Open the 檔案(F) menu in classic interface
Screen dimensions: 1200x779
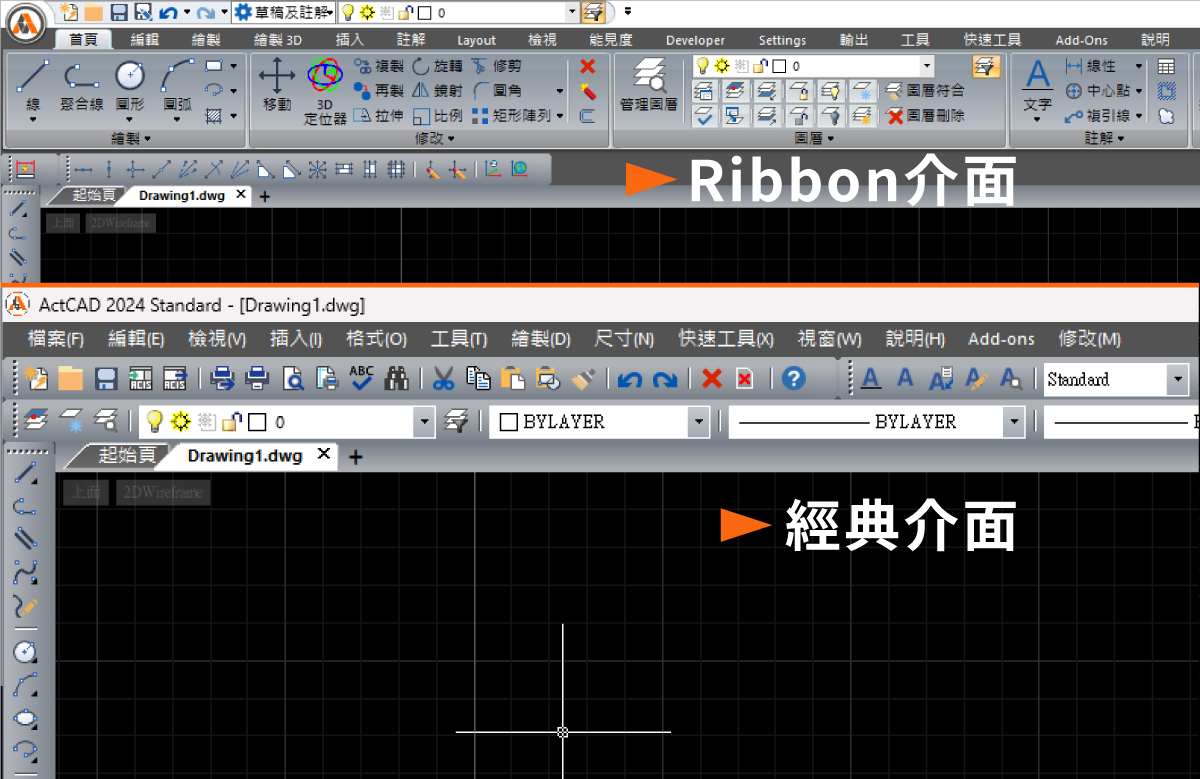(56, 339)
